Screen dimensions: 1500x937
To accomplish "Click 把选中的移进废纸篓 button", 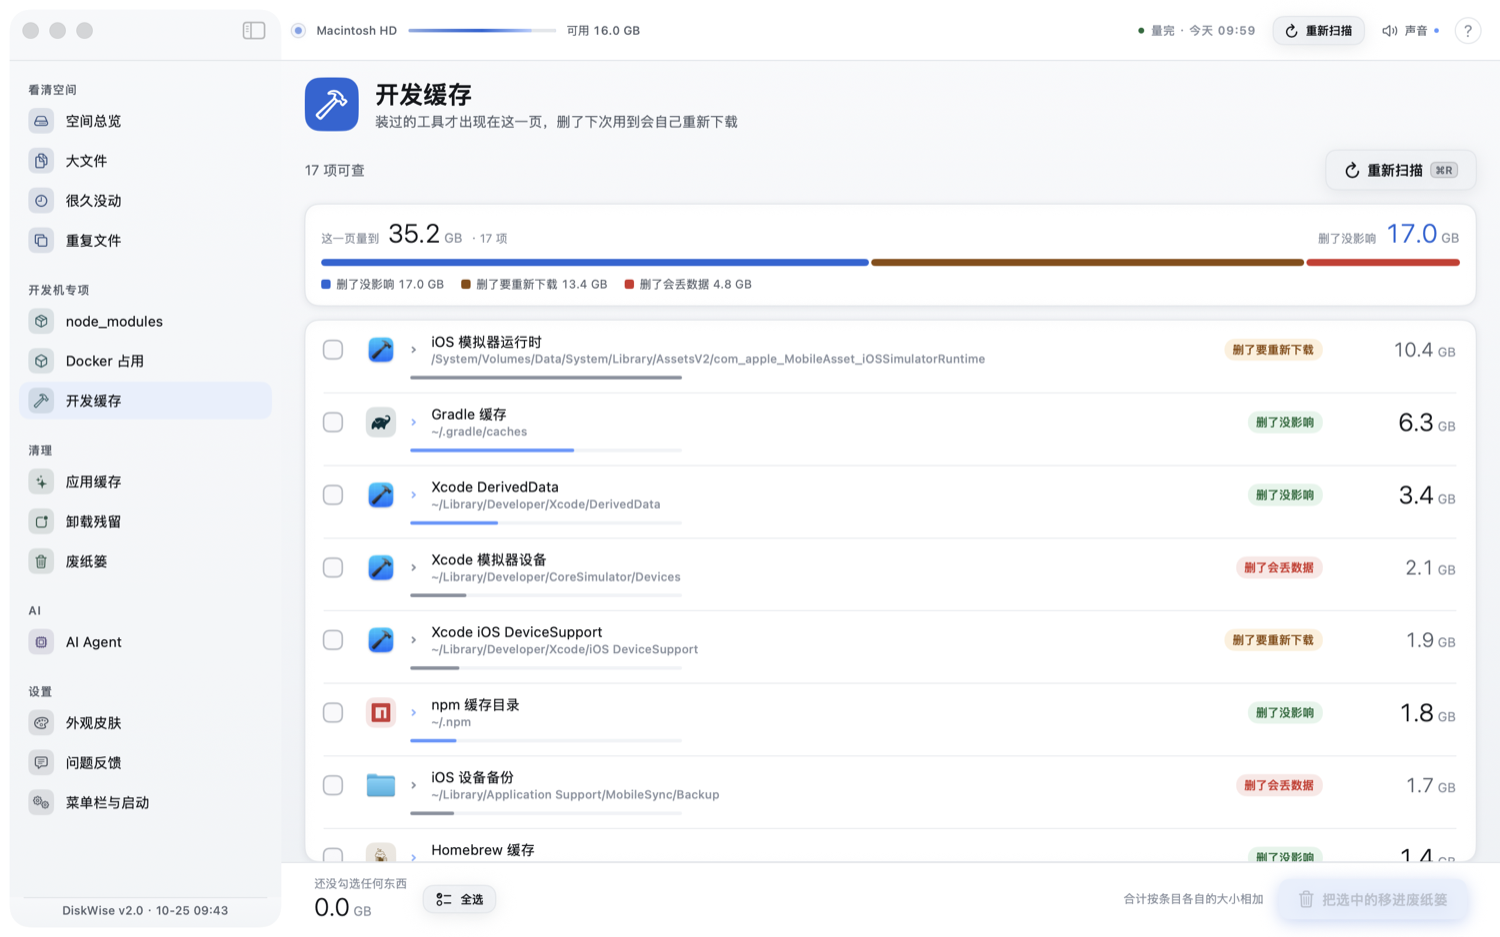I will coord(1373,899).
